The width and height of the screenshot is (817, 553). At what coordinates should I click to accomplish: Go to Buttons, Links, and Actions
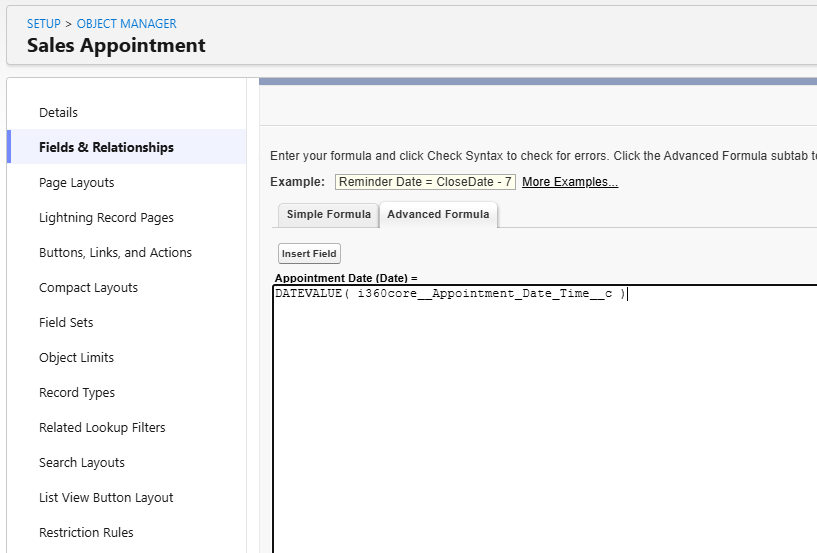tap(115, 253)
